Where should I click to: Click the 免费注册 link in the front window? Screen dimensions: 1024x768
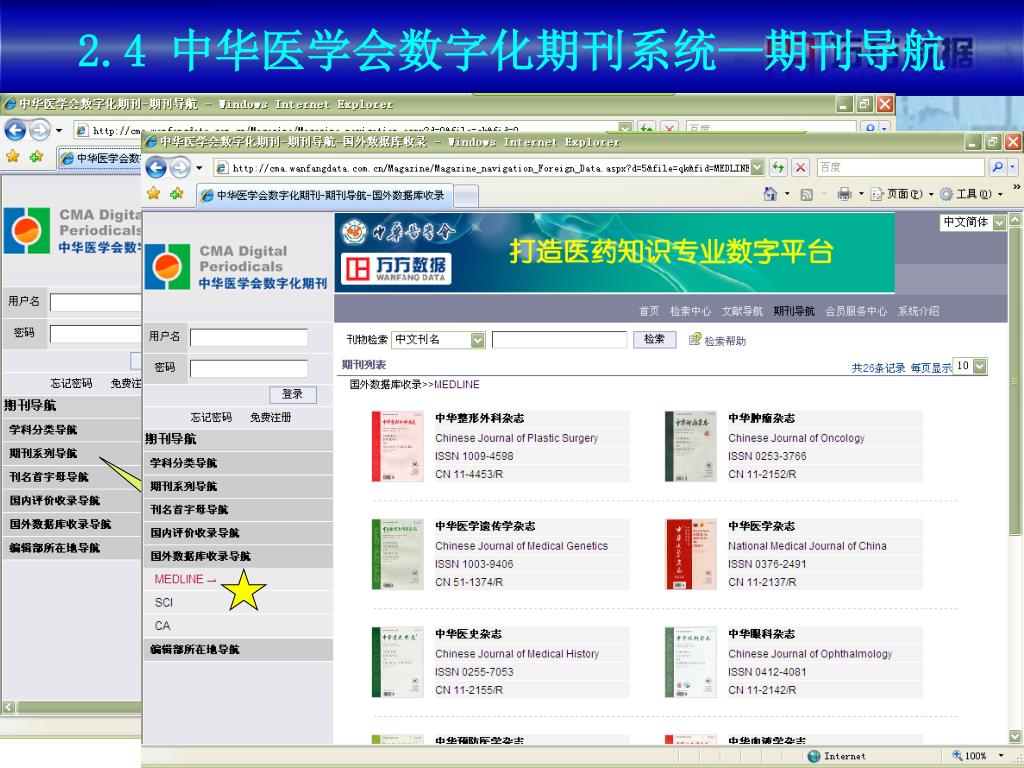(270, 417)
